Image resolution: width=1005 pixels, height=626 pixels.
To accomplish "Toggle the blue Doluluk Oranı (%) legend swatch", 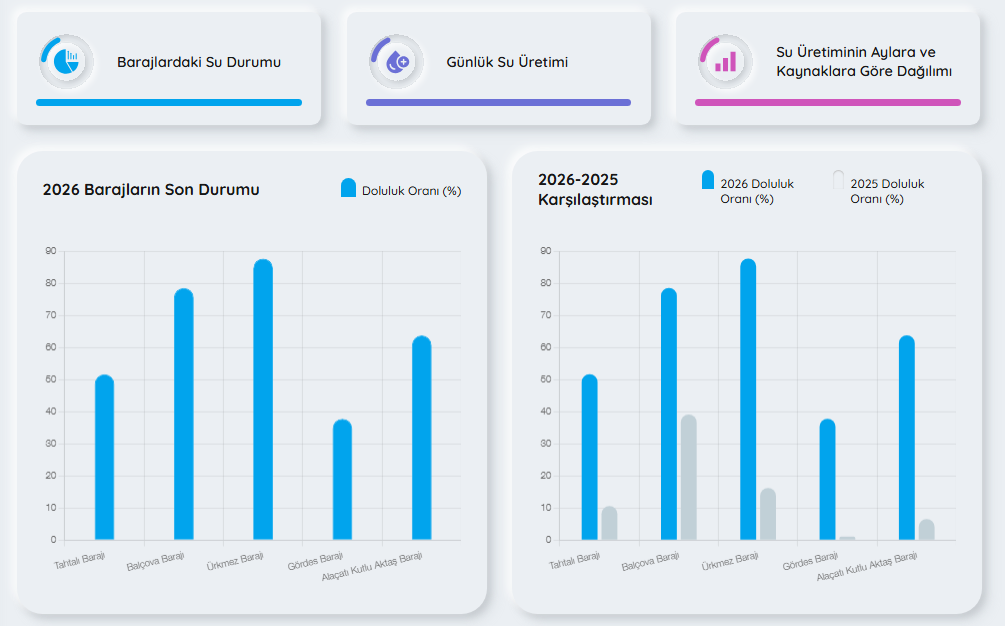I will (x=348, y=188).
